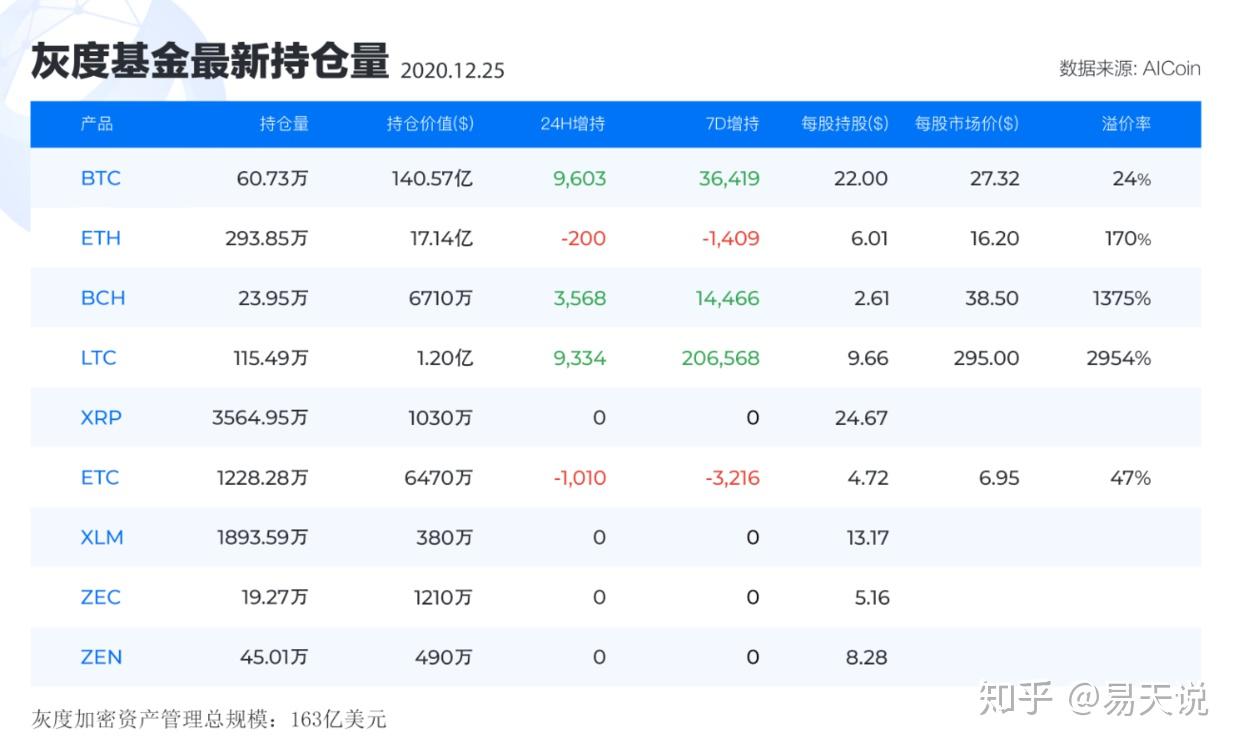
Task: Click the title 灰度基金最新持仓量
Action: (210, 58)
